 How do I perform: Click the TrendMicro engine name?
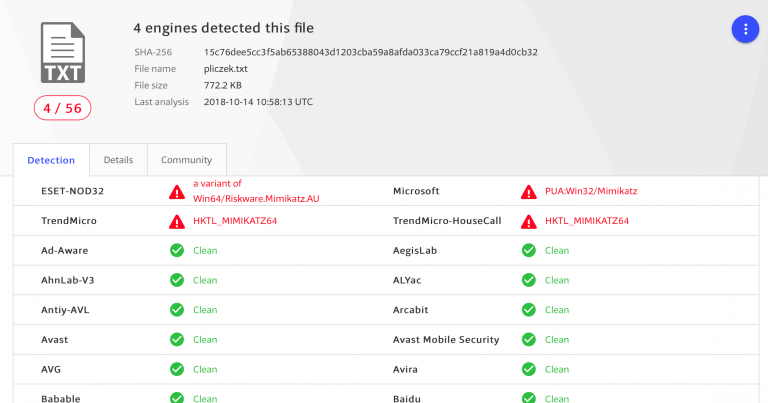(x=69, y=221)
